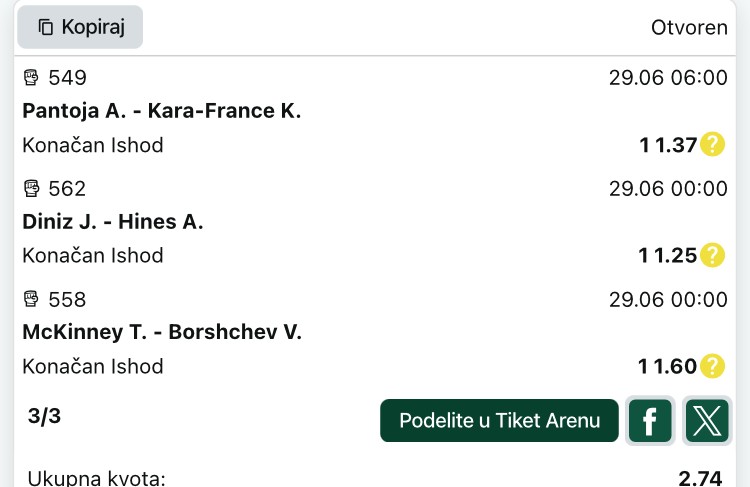The image size is (750, 487).
Task: Click the 1.60 odds value
Action: [x=675, y=366]
